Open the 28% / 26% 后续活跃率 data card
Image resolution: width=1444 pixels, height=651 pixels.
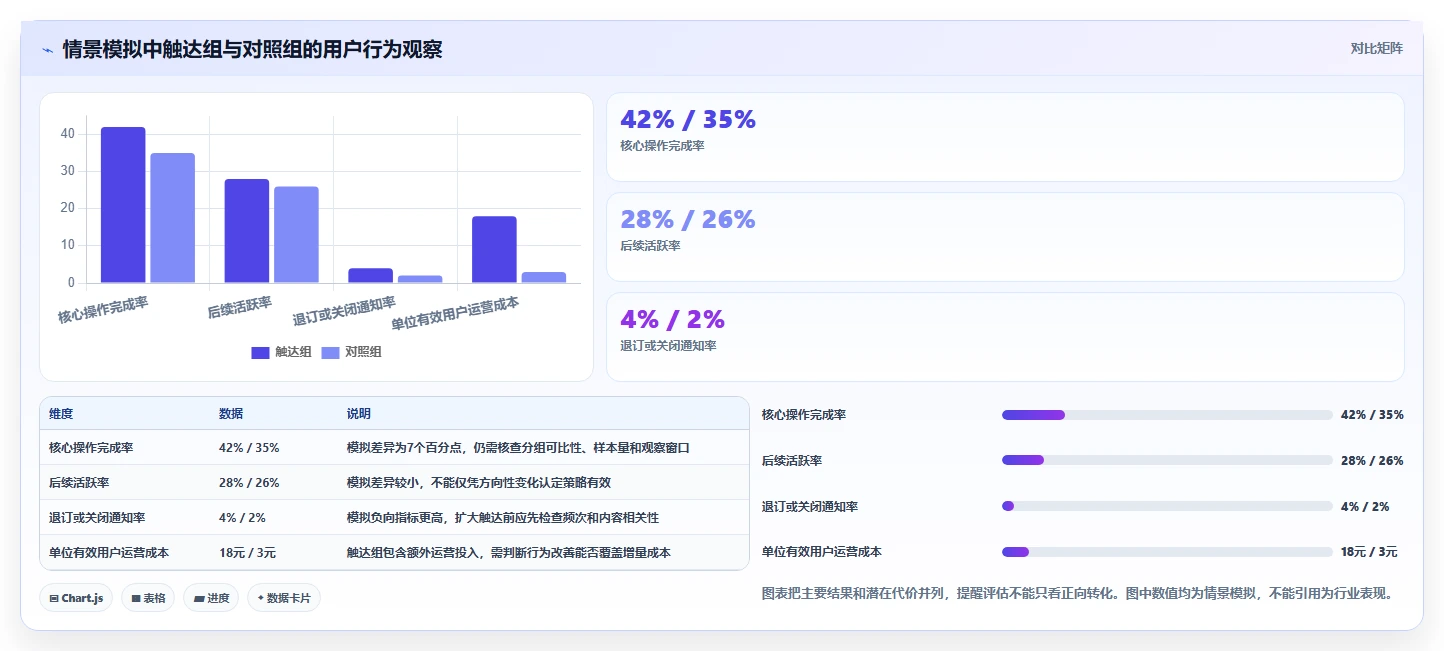[1005, 237]
